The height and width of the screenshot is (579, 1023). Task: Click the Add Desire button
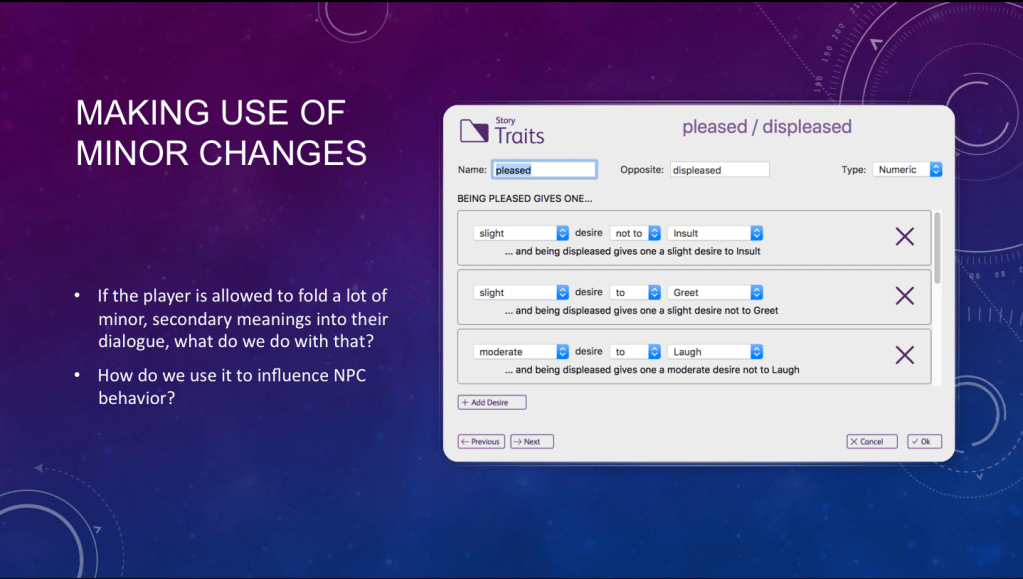[x=492, y=402]
